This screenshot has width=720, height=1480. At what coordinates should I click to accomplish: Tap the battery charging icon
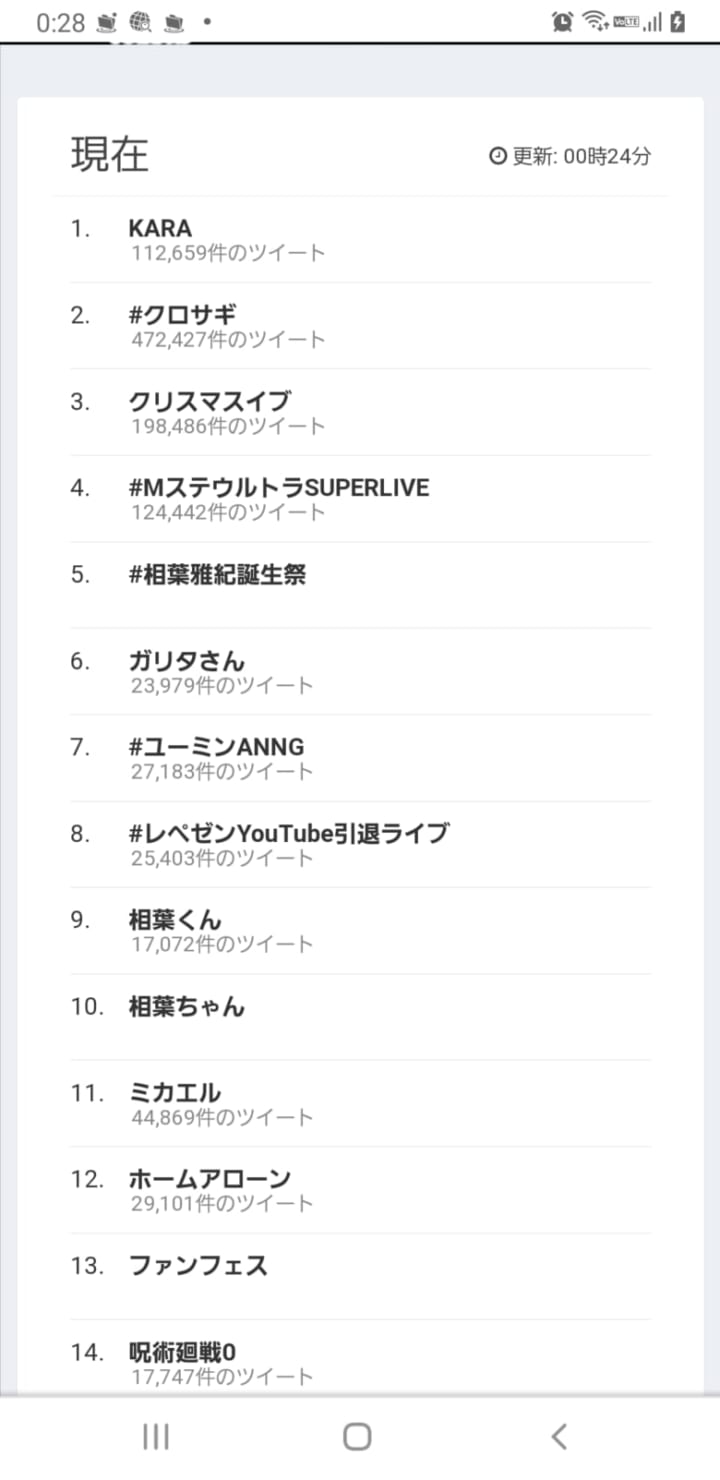tap(679, 22)
